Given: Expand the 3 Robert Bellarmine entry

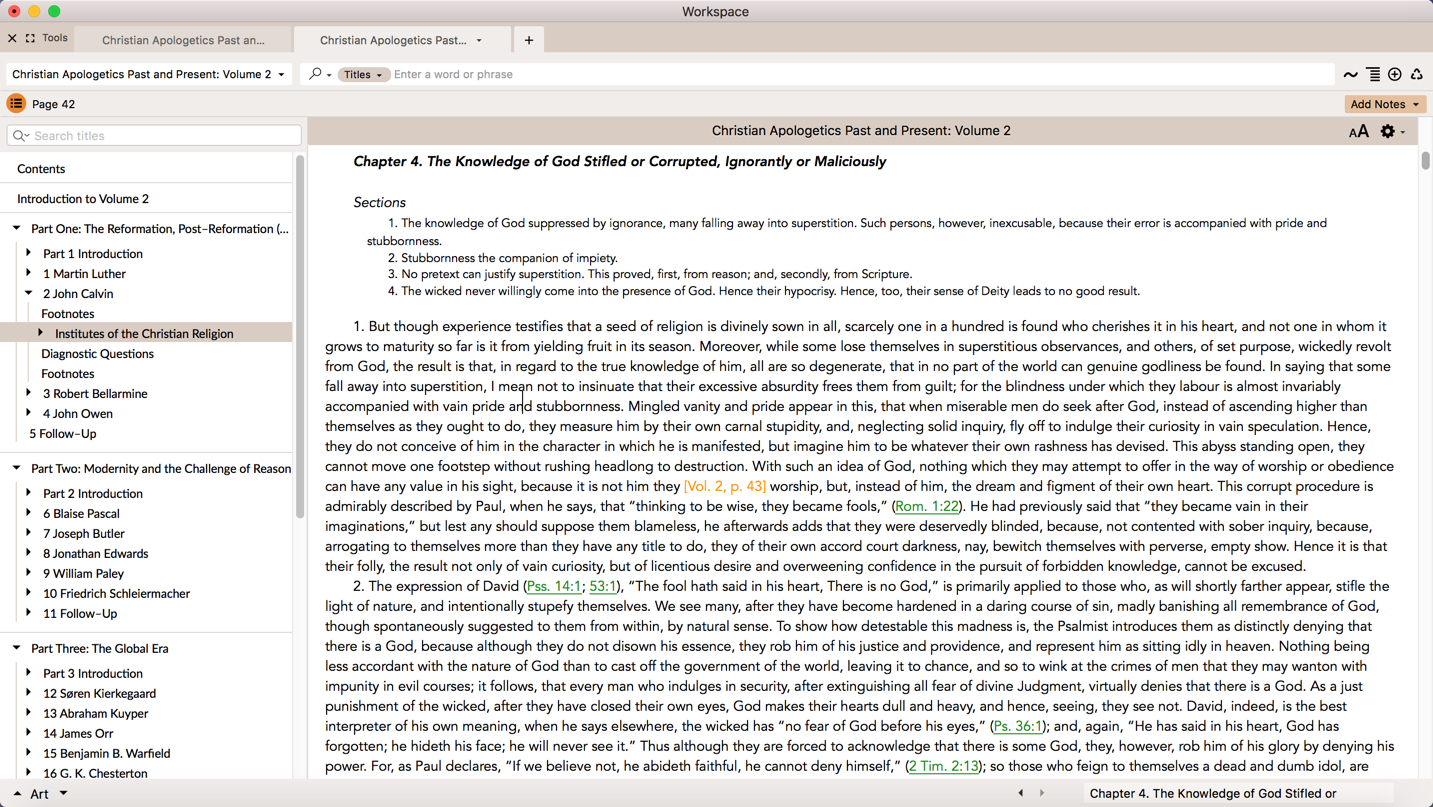Looking at the screenshot, I should [29, 393].
